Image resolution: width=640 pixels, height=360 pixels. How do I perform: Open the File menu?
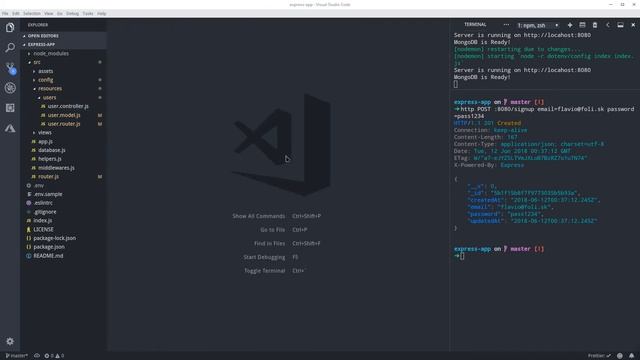(x=5, y=13)
